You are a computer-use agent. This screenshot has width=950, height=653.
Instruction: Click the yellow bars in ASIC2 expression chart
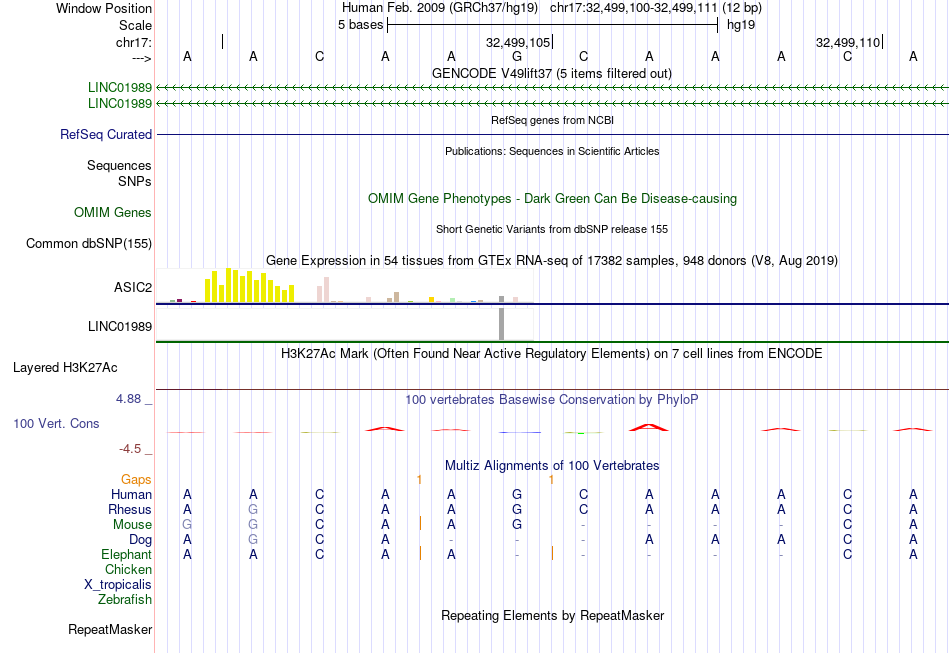[x=249, y=285]
